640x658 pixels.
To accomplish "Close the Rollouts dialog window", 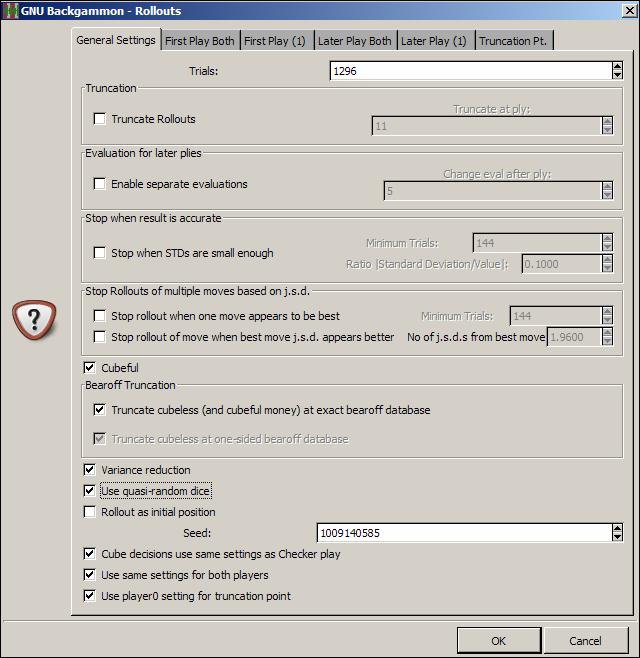I will click(x=630, y=10).
